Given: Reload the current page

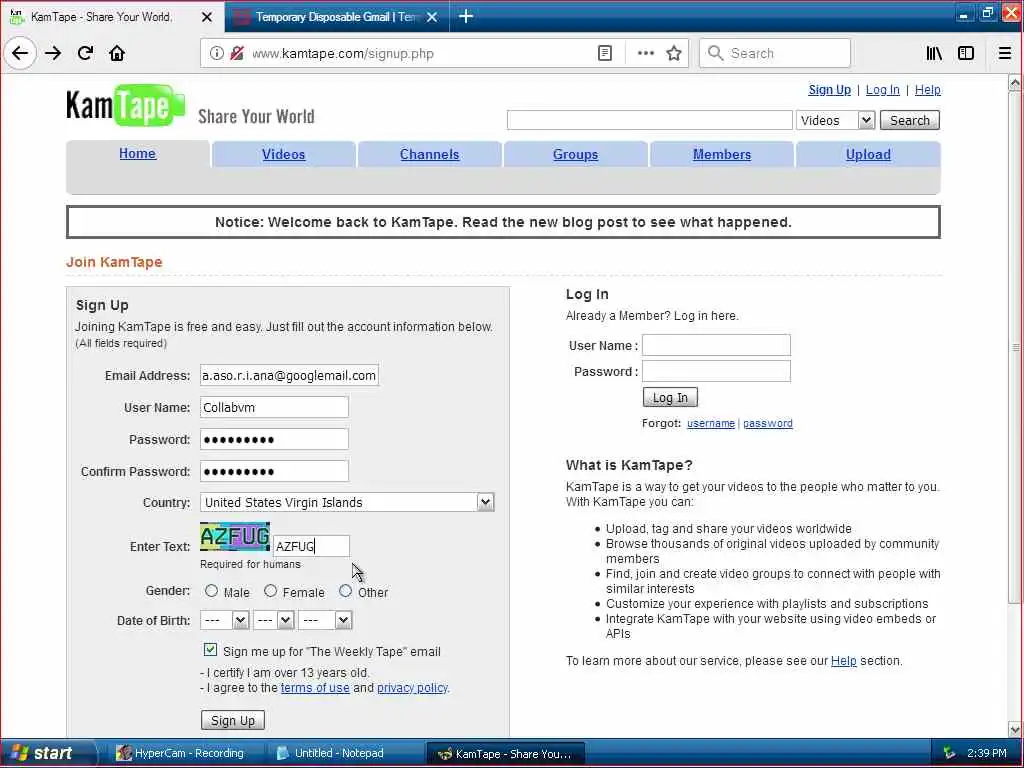Looking at the screenshot, I should coord(85,53).
